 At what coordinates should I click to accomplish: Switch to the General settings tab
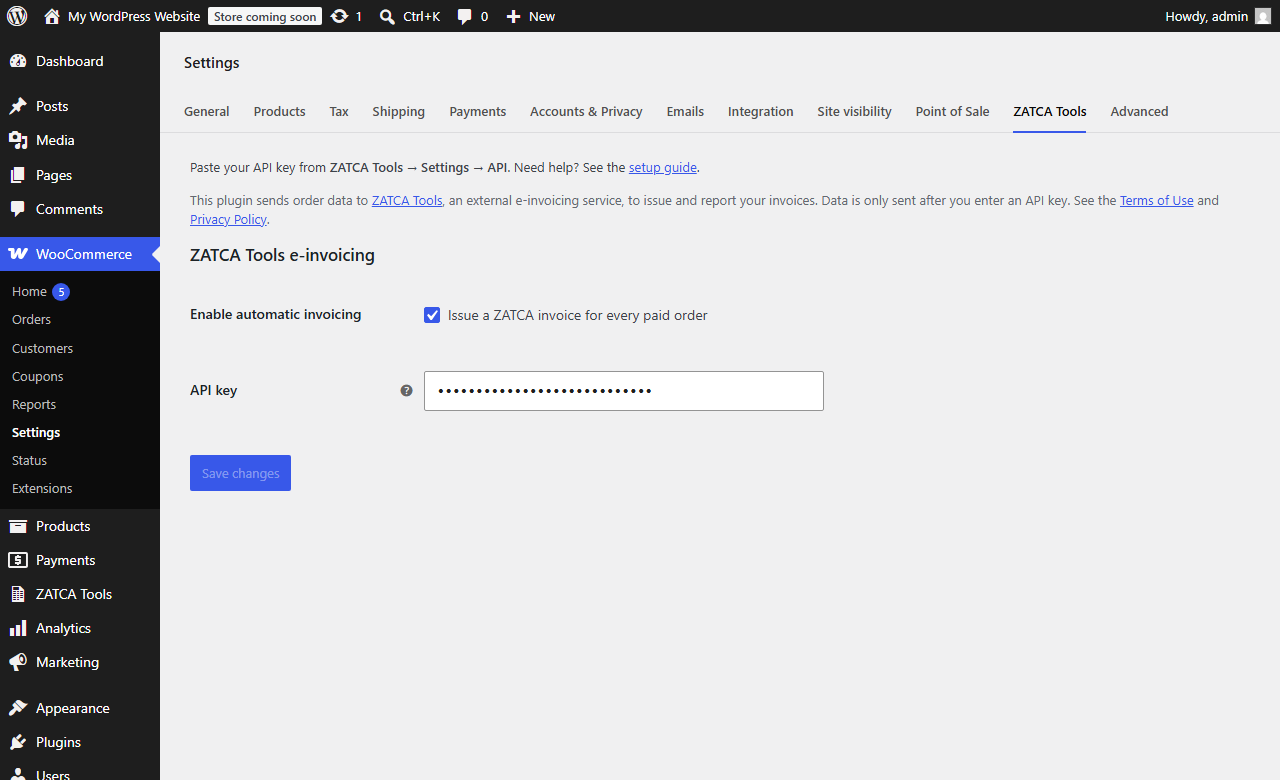click(x=207, y=111)
